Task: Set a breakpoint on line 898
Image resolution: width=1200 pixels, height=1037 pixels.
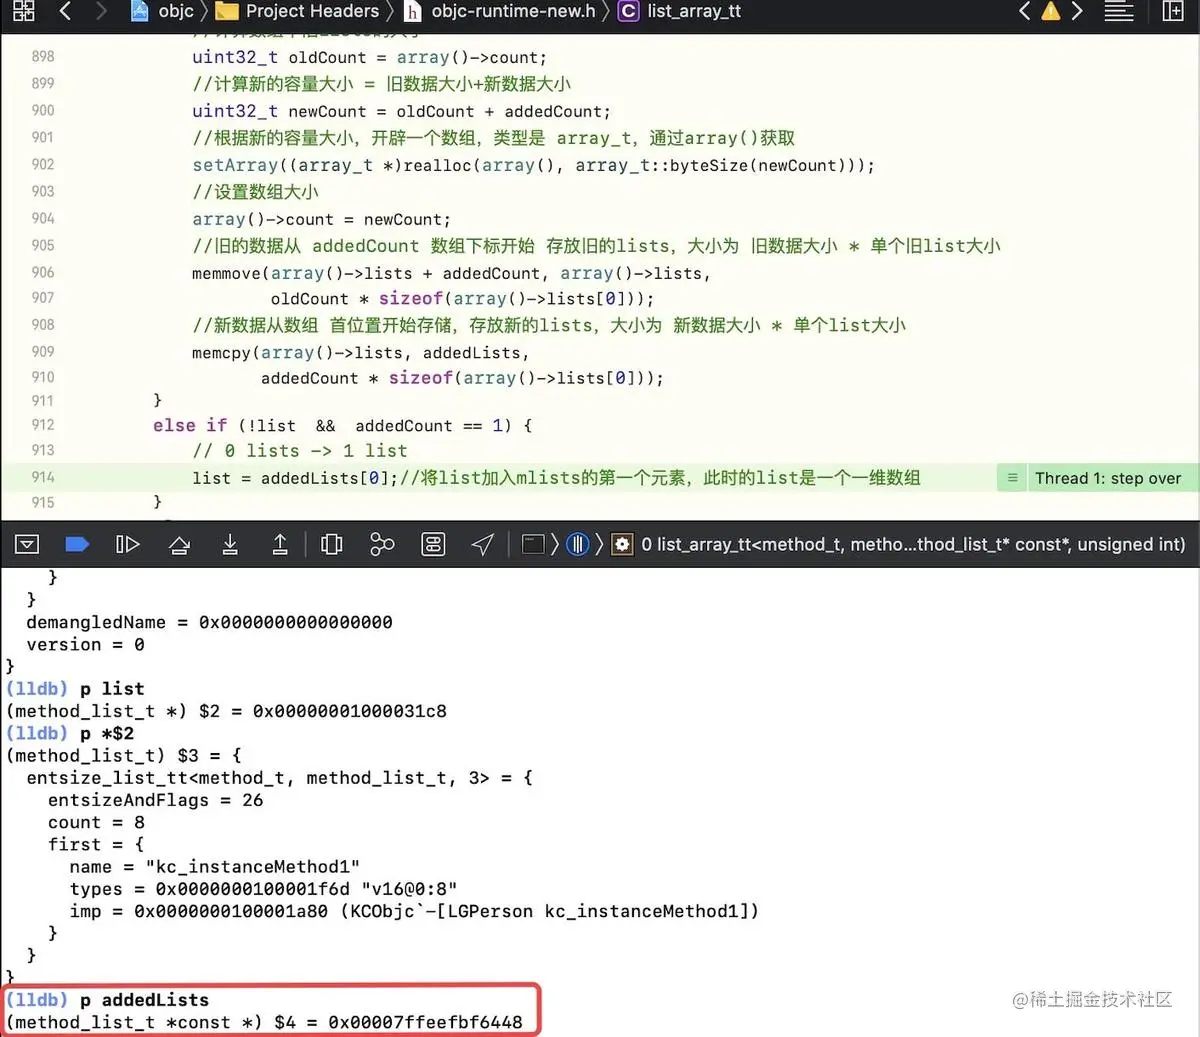Action: coord(43,57)
